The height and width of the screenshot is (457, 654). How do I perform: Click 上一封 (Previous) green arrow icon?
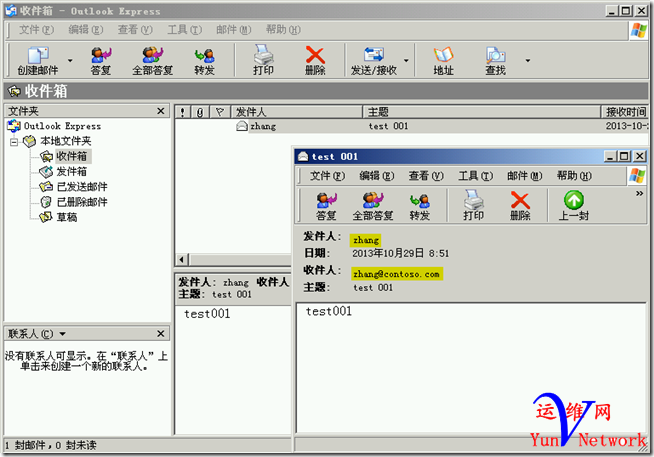(574, 206)
